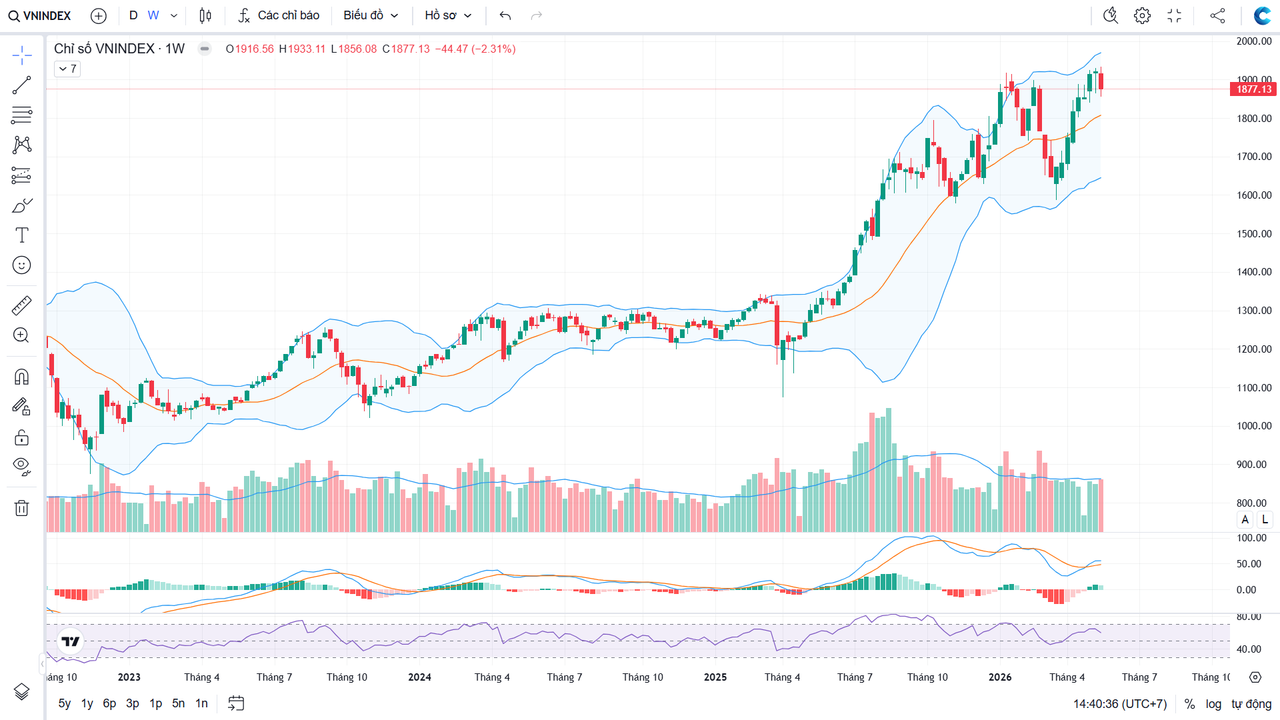Switch to the D daily interval
Image resolution: width=1280 pixels, height=720 pixels.
pos(133,16)
